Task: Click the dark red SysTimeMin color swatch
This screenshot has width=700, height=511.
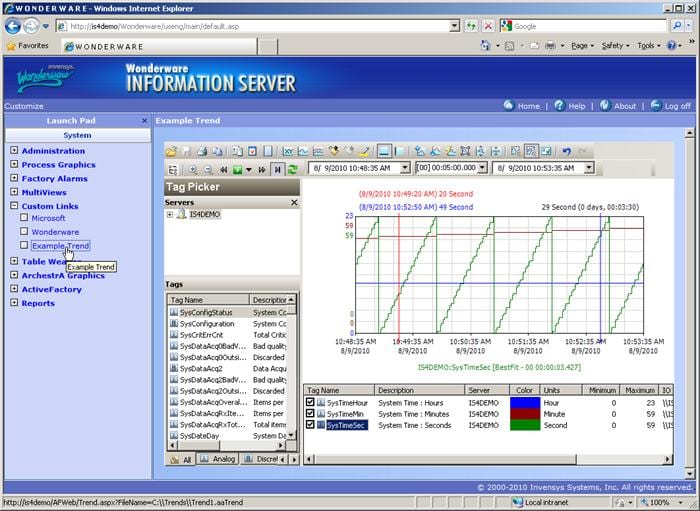Action: 525,413
